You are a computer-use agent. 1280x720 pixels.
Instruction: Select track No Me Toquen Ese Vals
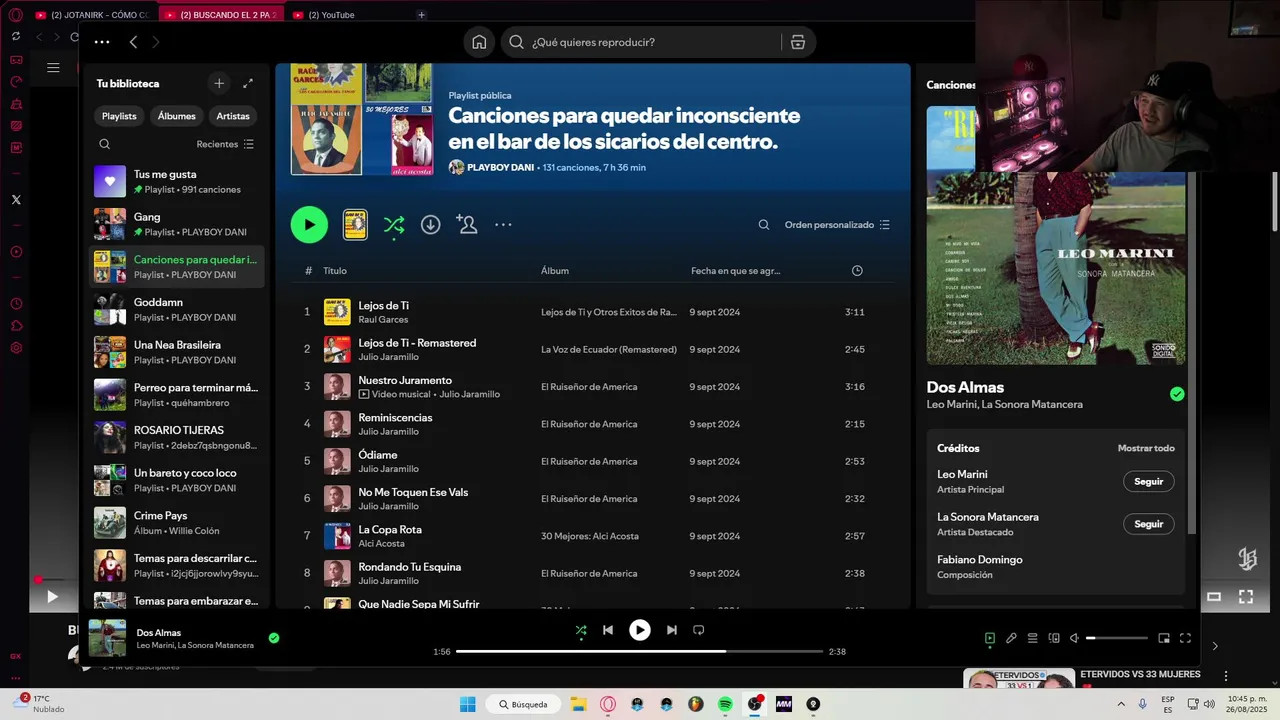593,499
